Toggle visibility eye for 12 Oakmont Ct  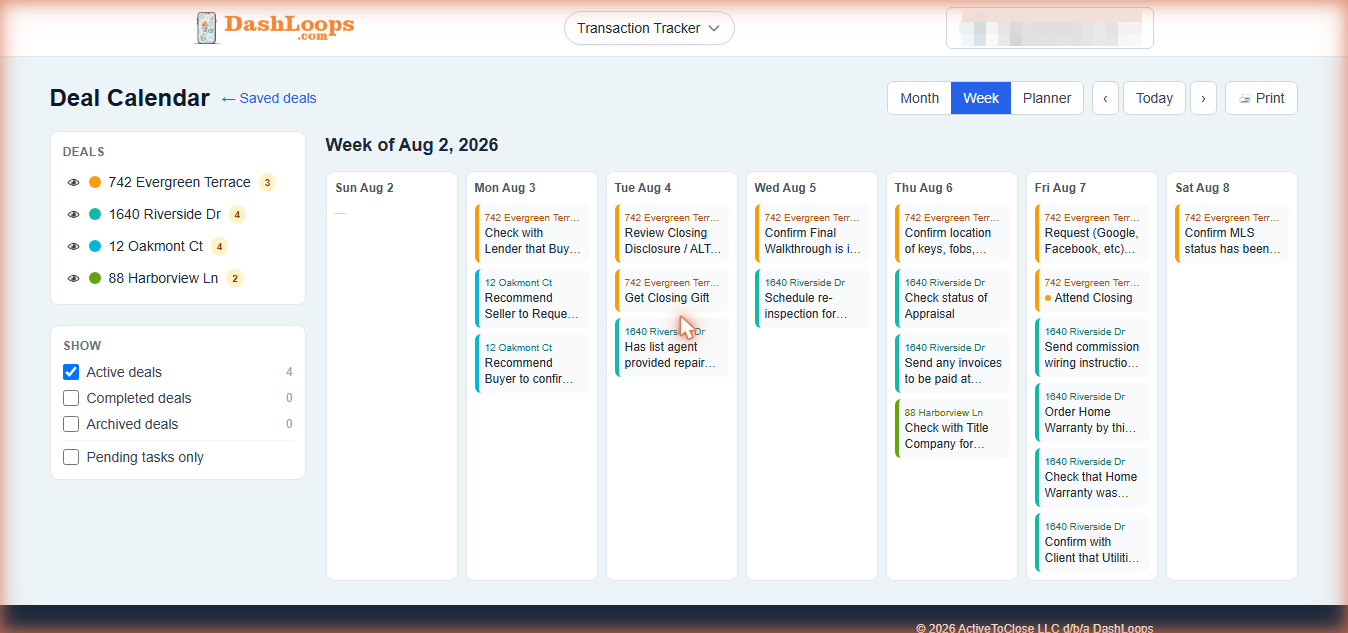(x=73, y=247)
